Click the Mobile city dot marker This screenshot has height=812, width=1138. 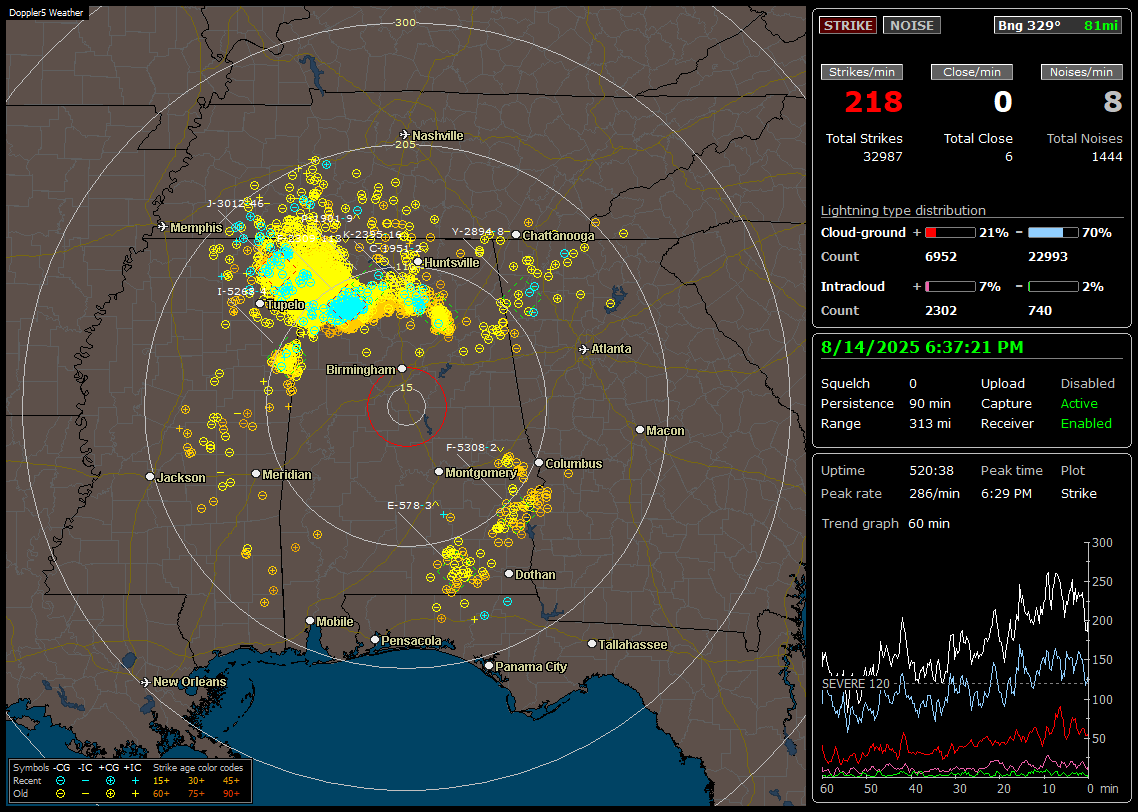(x=310, y=620)
